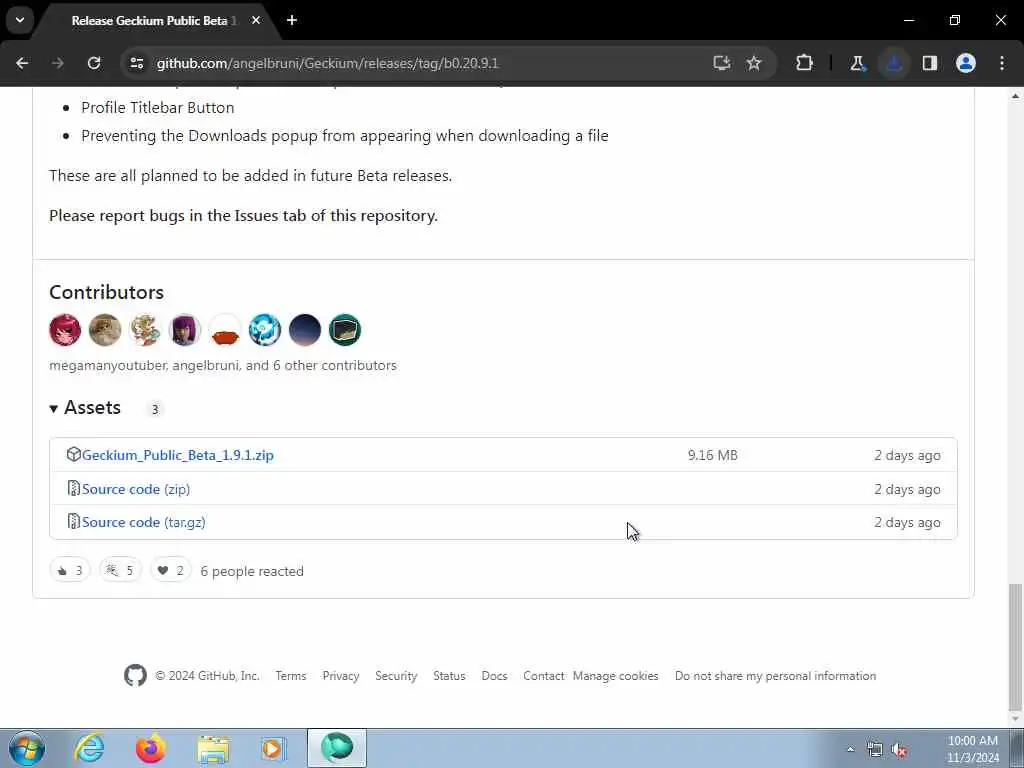The image size is (1024, 768).
Task: Click the 9.16 MB file size text
Action: click(712, 455)
